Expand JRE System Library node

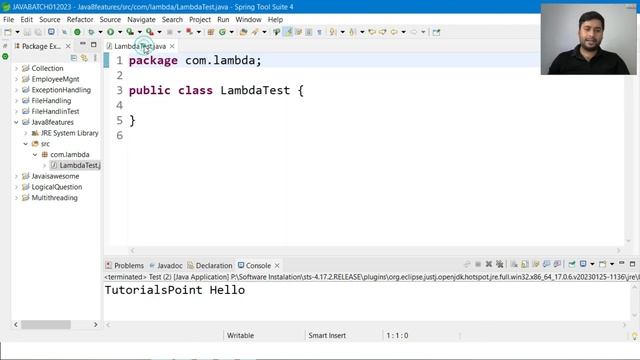tap(25, 133)
